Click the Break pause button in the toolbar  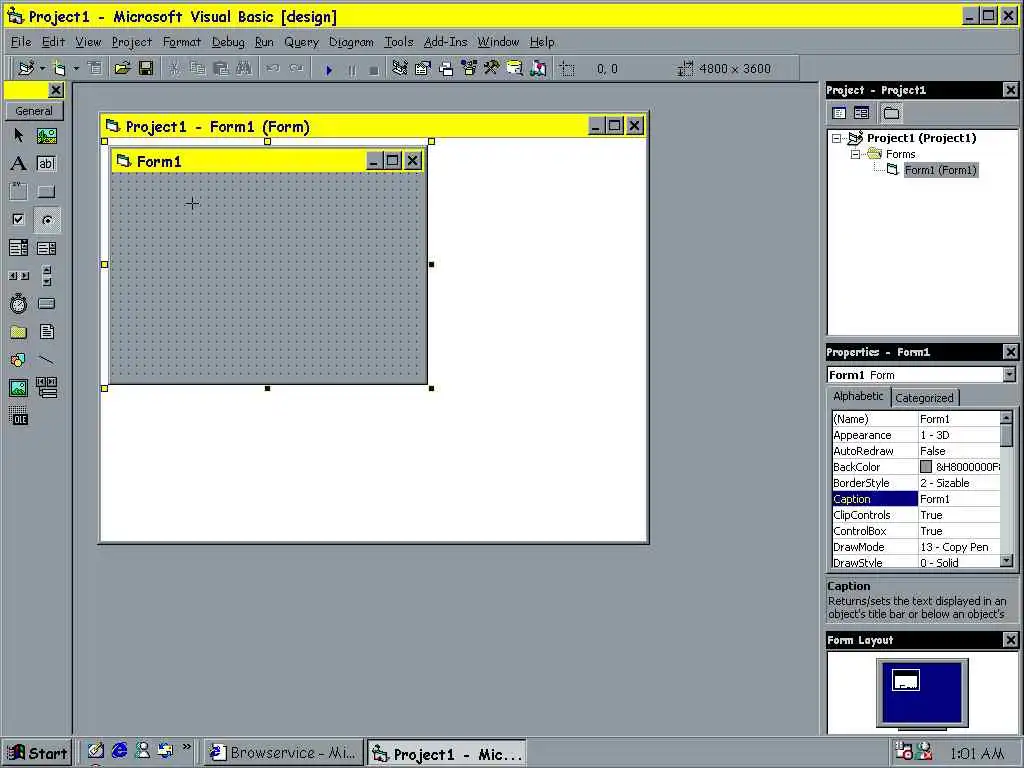pos(352,69)
